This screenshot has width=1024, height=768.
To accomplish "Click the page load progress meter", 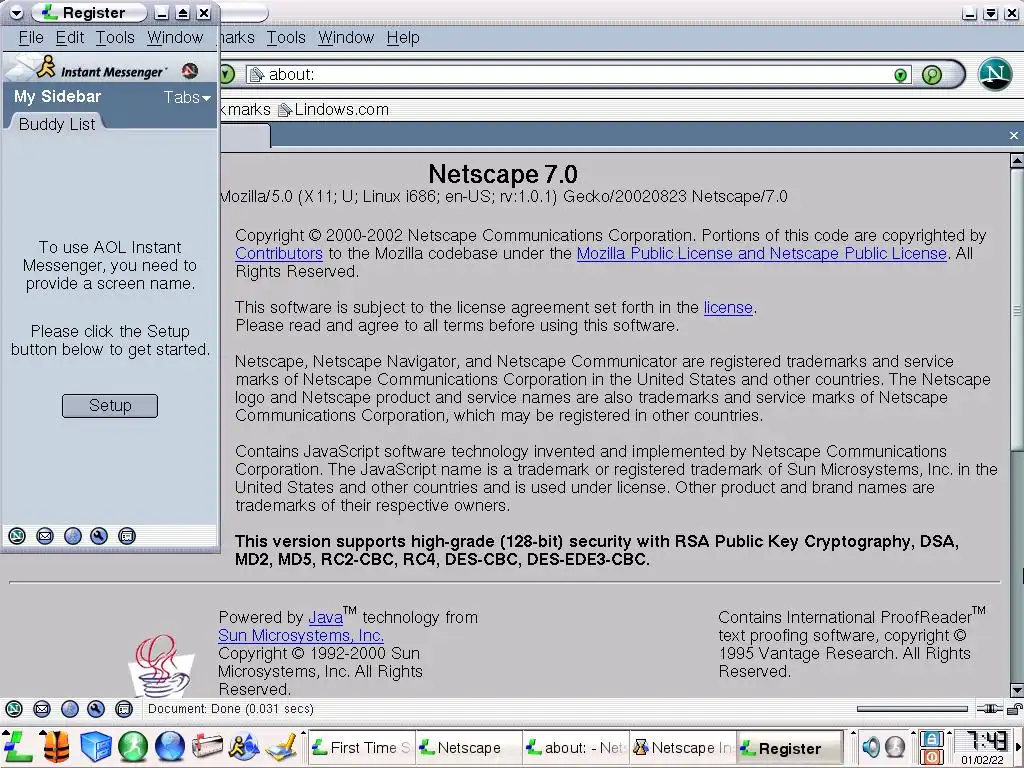I will [912, 709].
